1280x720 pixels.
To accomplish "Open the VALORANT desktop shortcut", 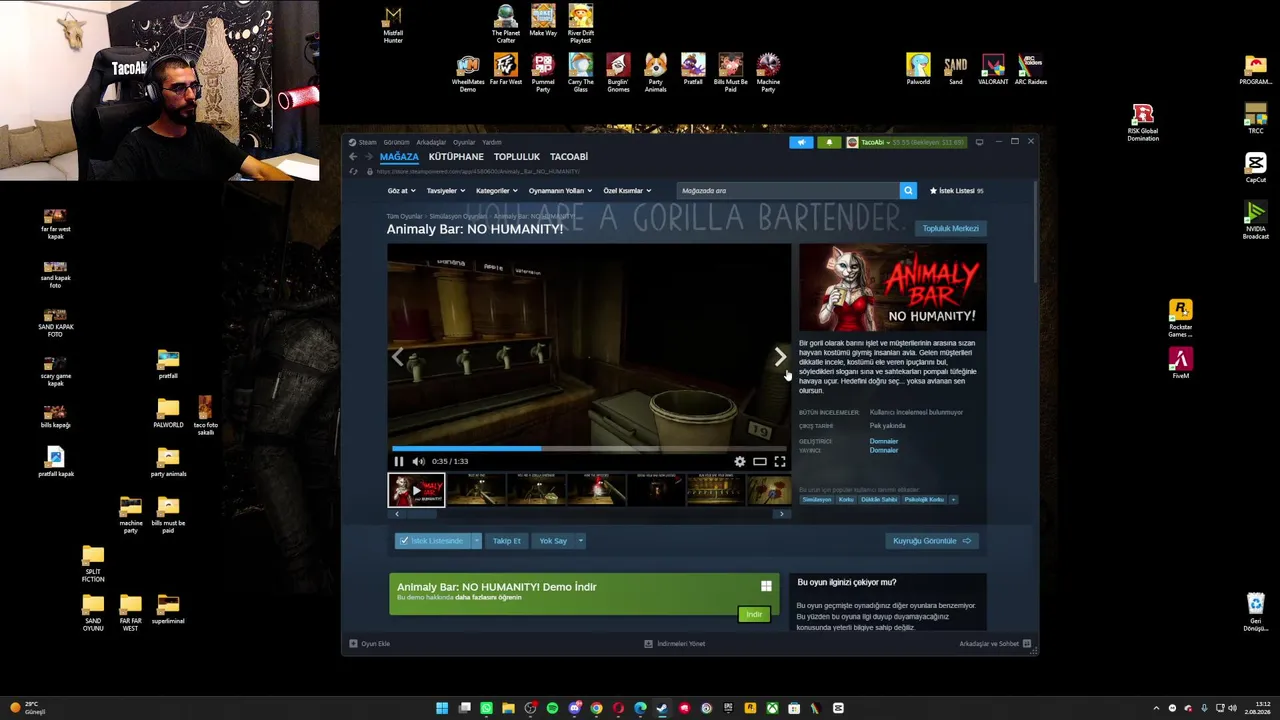I will (x=993, y=69).
